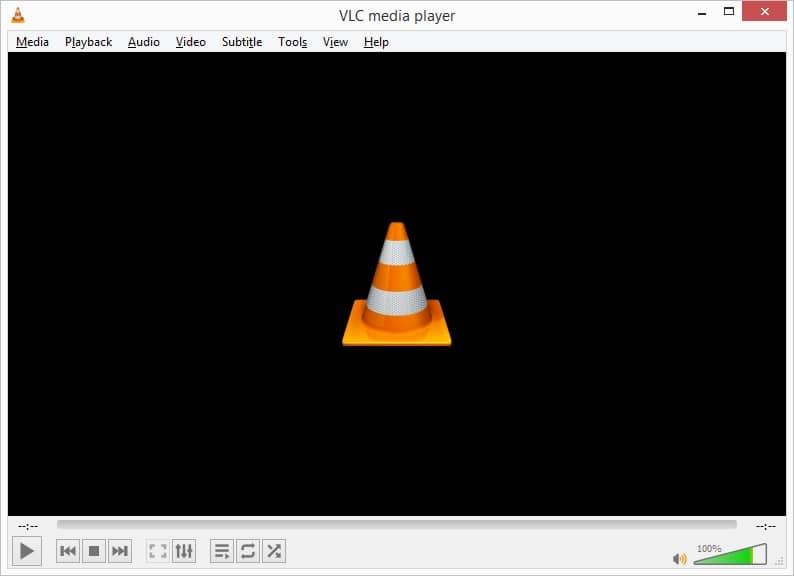Viewport: 794px width, 576px height.
Task: Mute audio via speaker icon
Action: tap(680, 559)
